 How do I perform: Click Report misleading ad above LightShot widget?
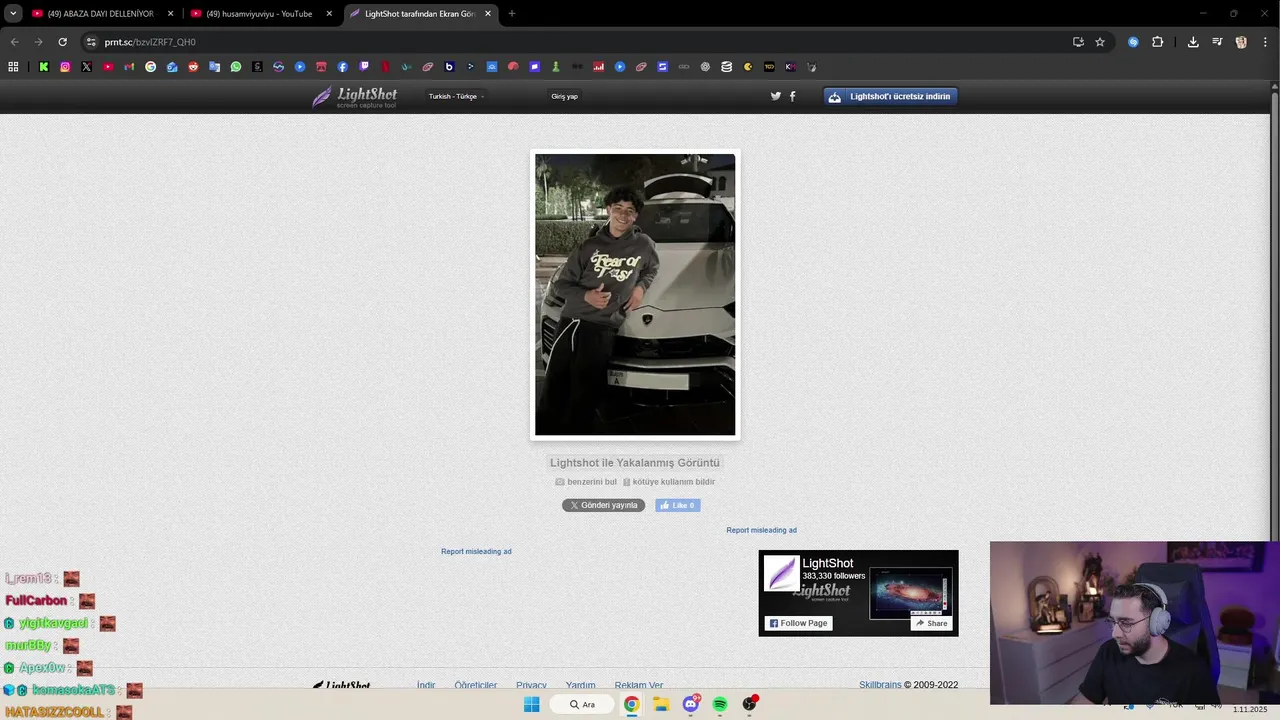[761, 530]
